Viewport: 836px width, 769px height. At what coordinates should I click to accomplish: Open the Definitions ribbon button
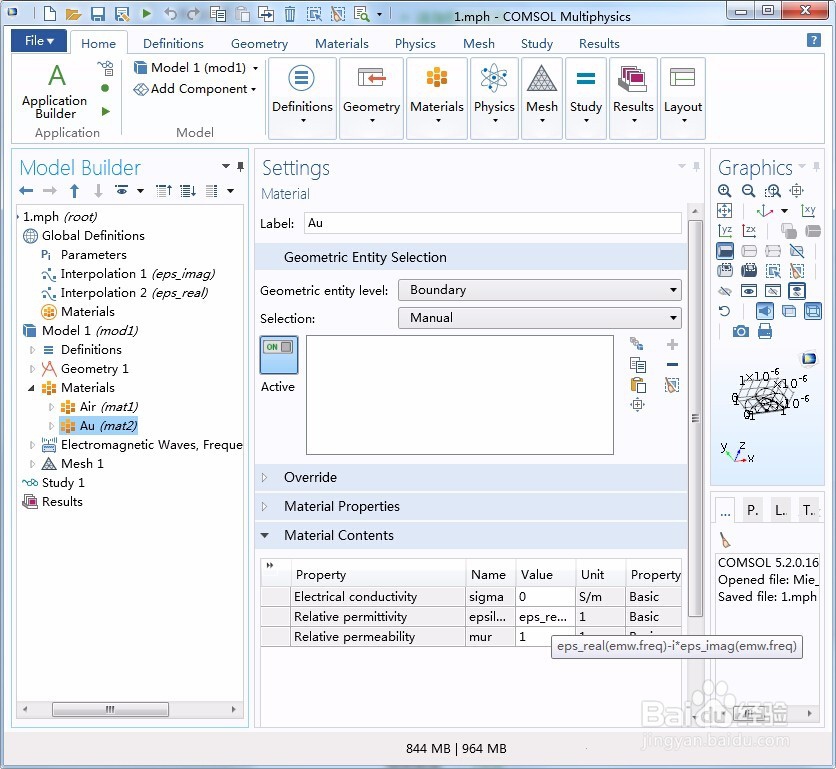[x=302, y=98]
